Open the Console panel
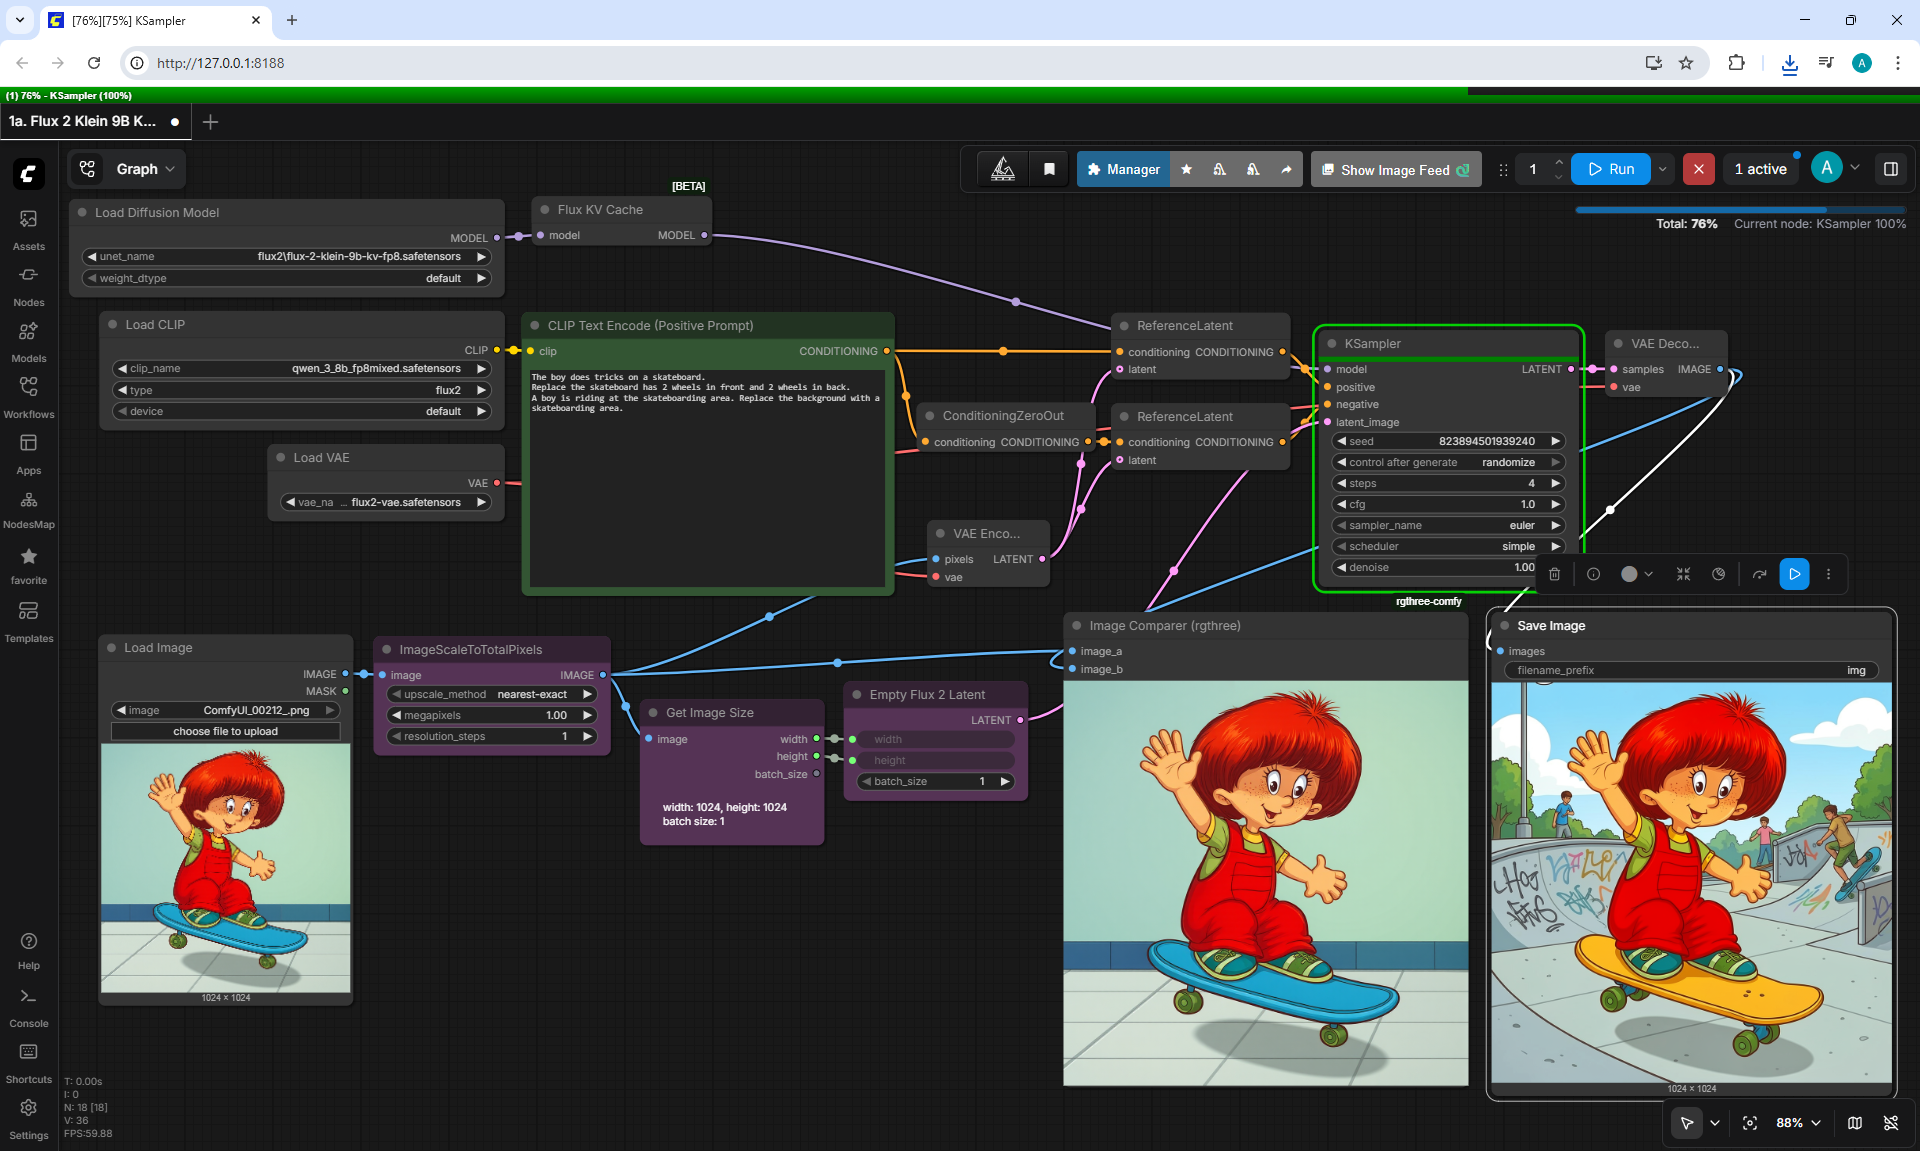The width and height of the screenshot is (1920, 1151). [x=28, y=1007]
